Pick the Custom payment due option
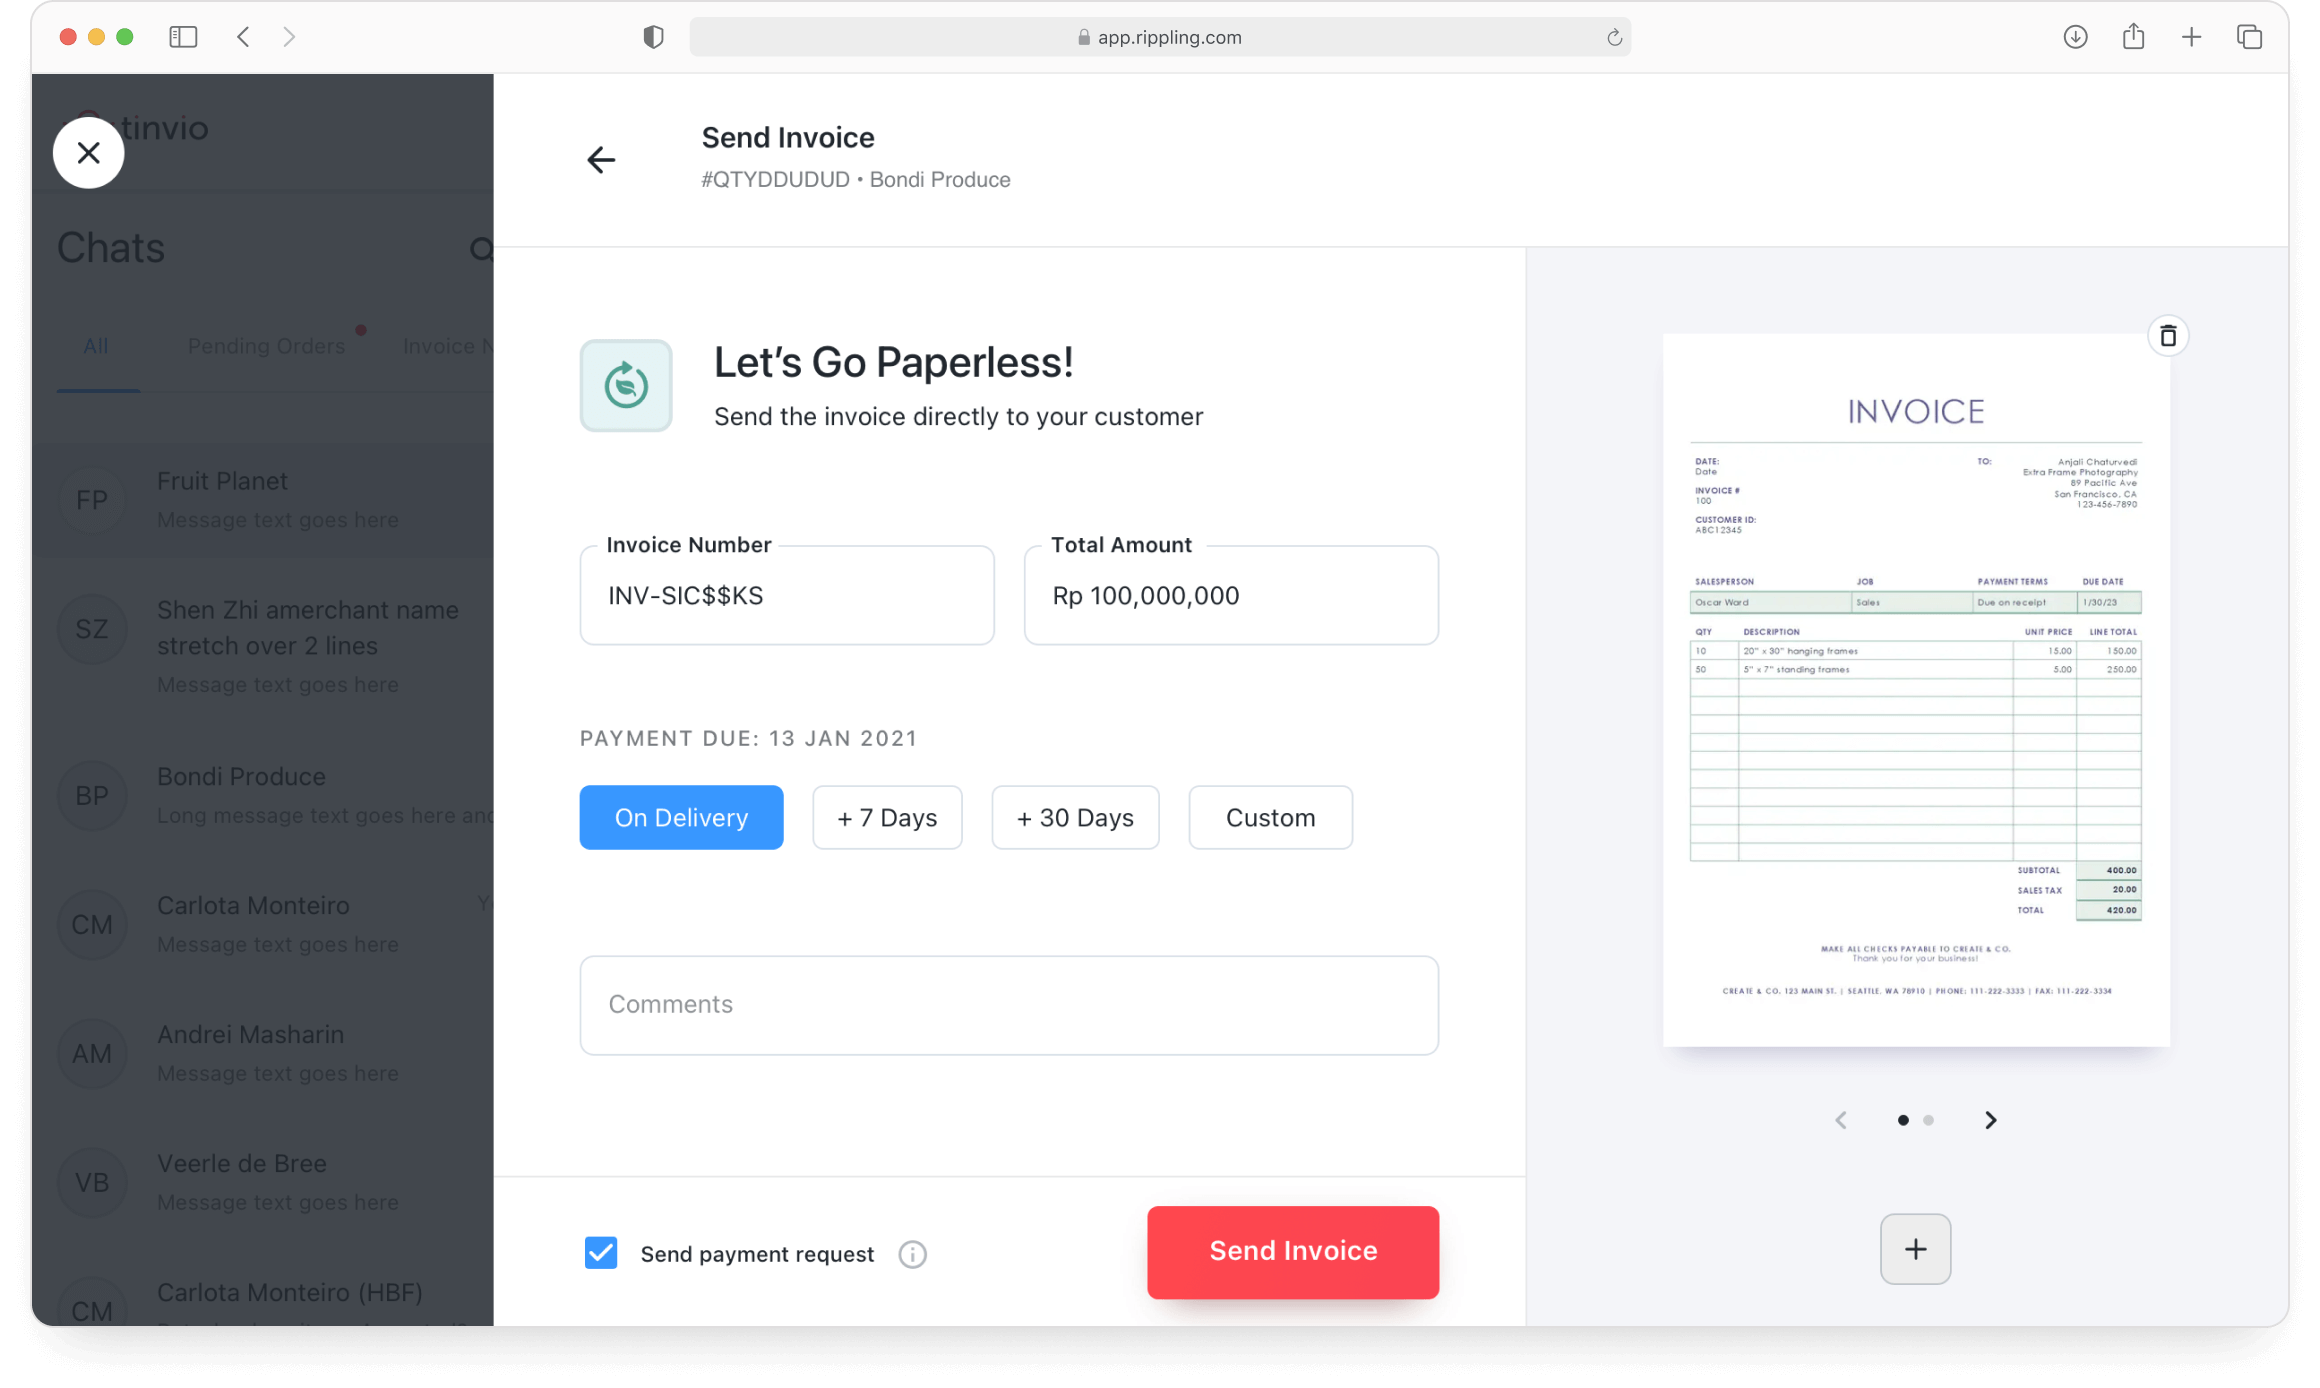This screenshot has height=1388, width=2320. point(1270,817)
